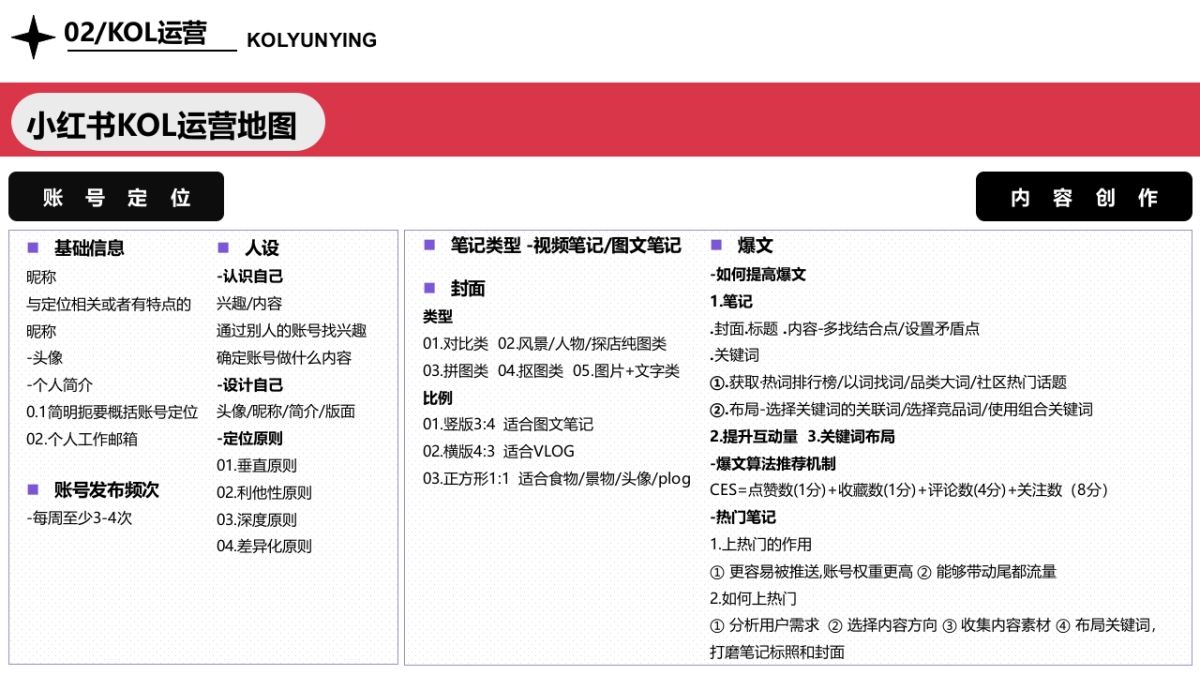Select the -如何提高爆文 heading
Viewport: 1200px width, 675px height.
[757, 274]
